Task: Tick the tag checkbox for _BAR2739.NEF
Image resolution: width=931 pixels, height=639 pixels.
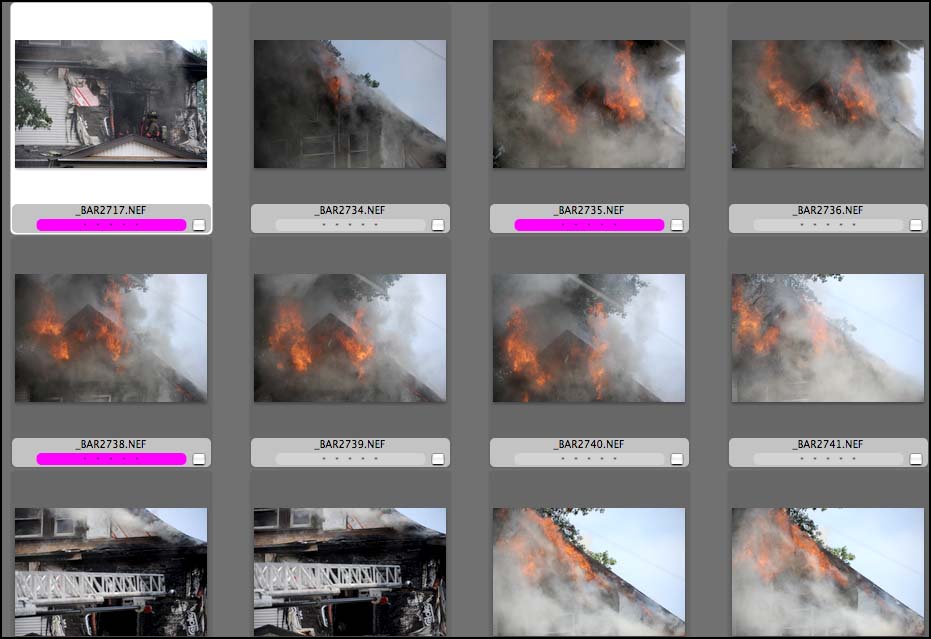Action: (438, 459)
